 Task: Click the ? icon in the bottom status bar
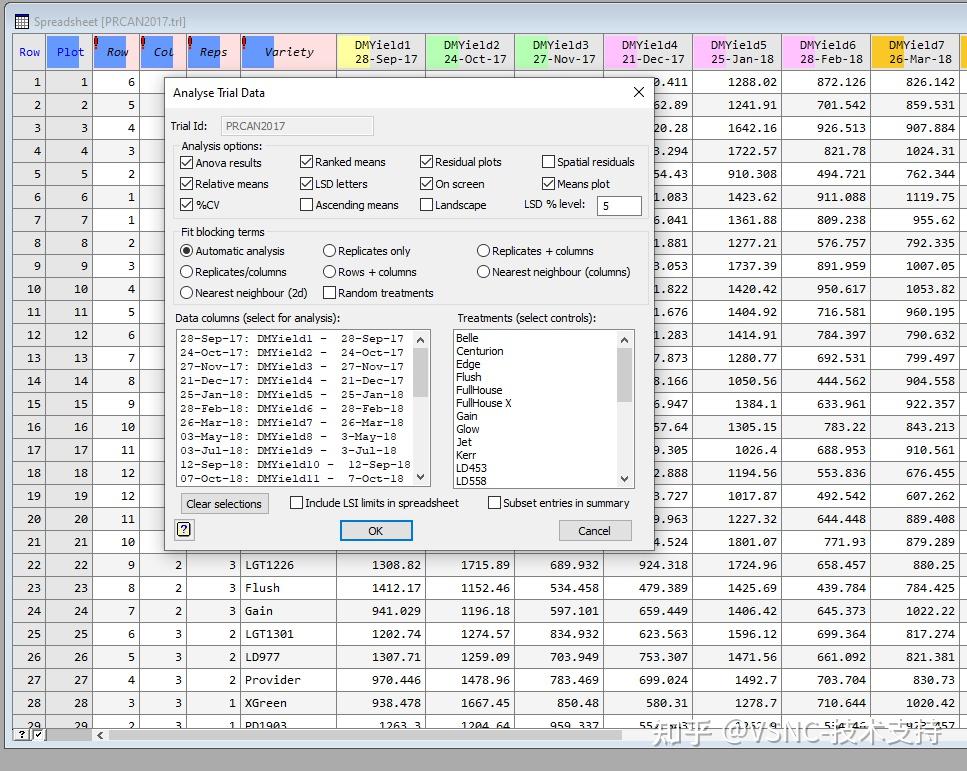click(21, 734)
